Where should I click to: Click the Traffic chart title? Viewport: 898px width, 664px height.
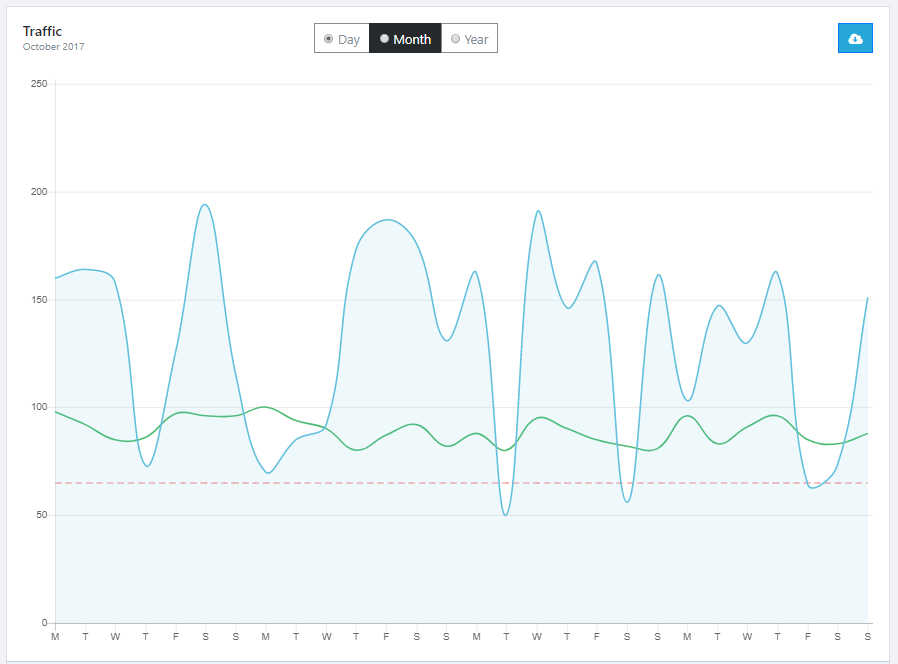point(42,31)
